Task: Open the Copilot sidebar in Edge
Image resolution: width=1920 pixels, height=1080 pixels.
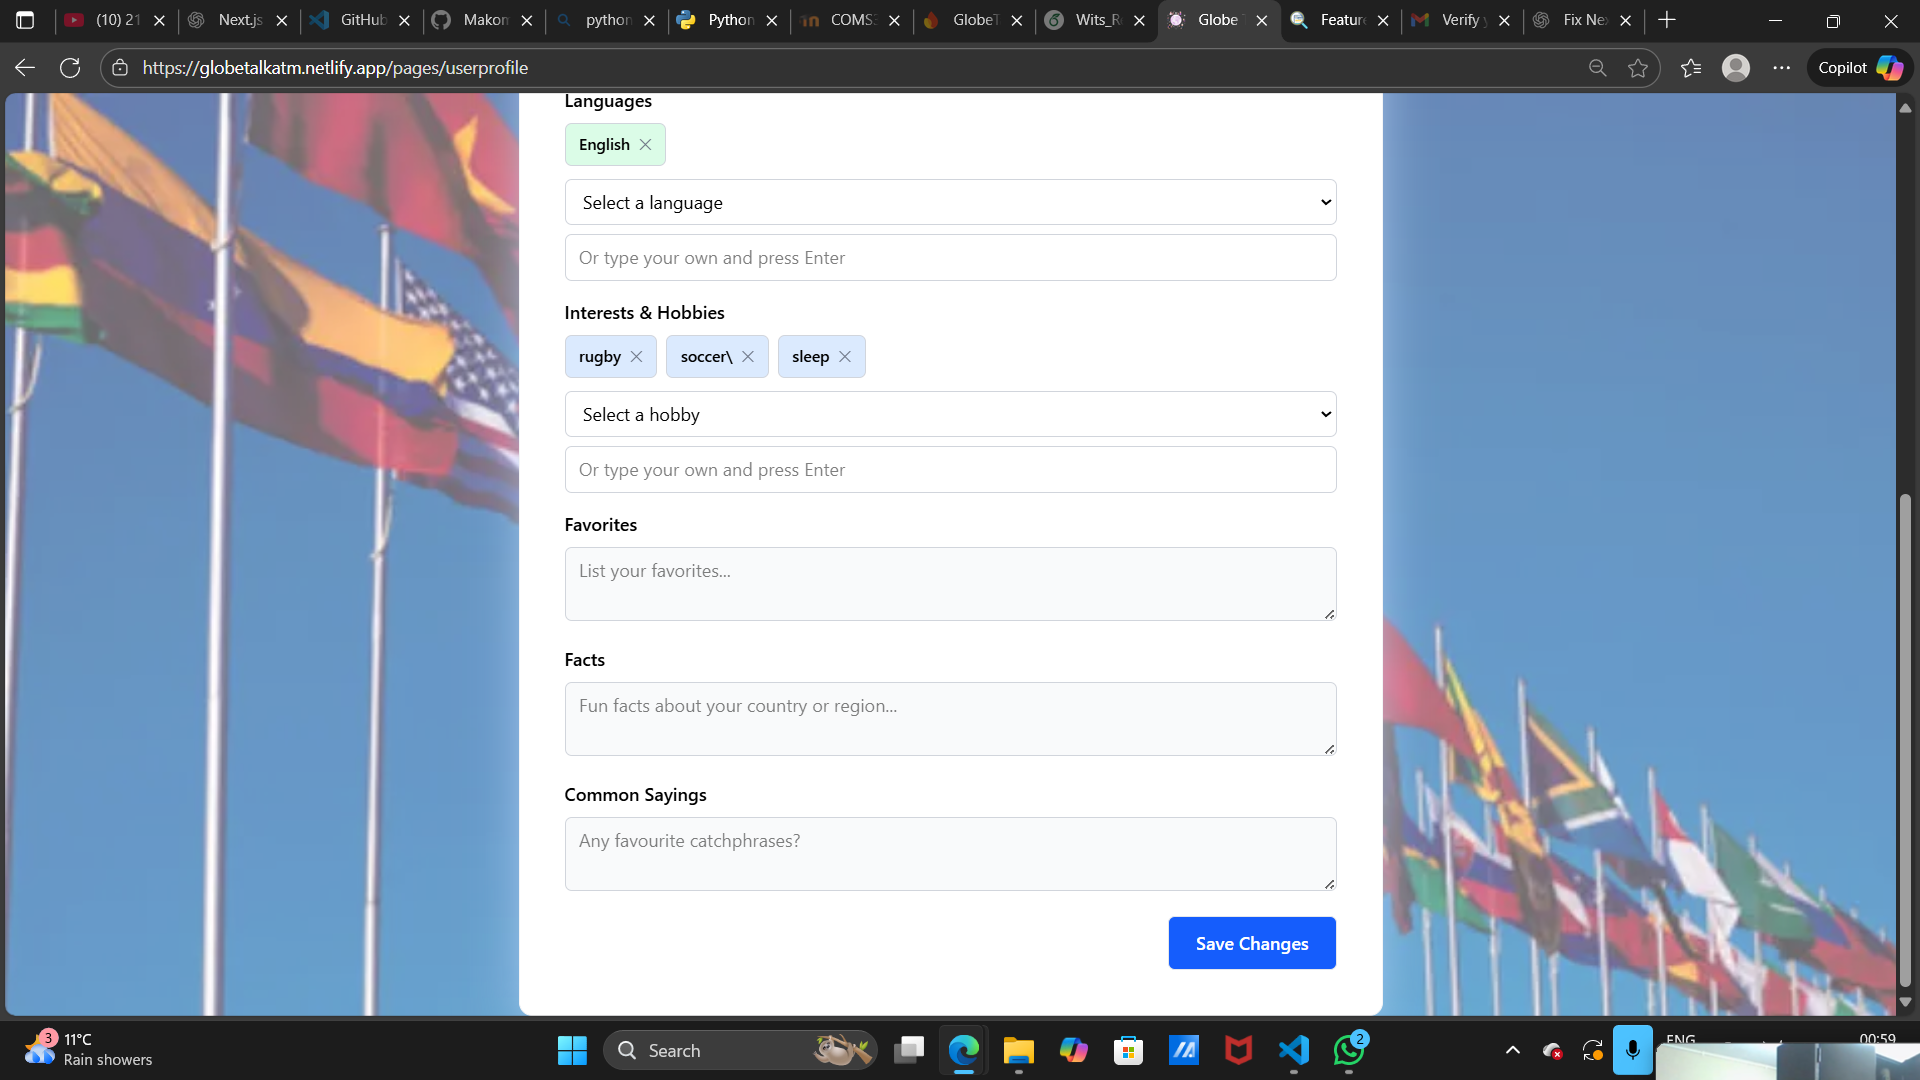Action: point(1860,67)
